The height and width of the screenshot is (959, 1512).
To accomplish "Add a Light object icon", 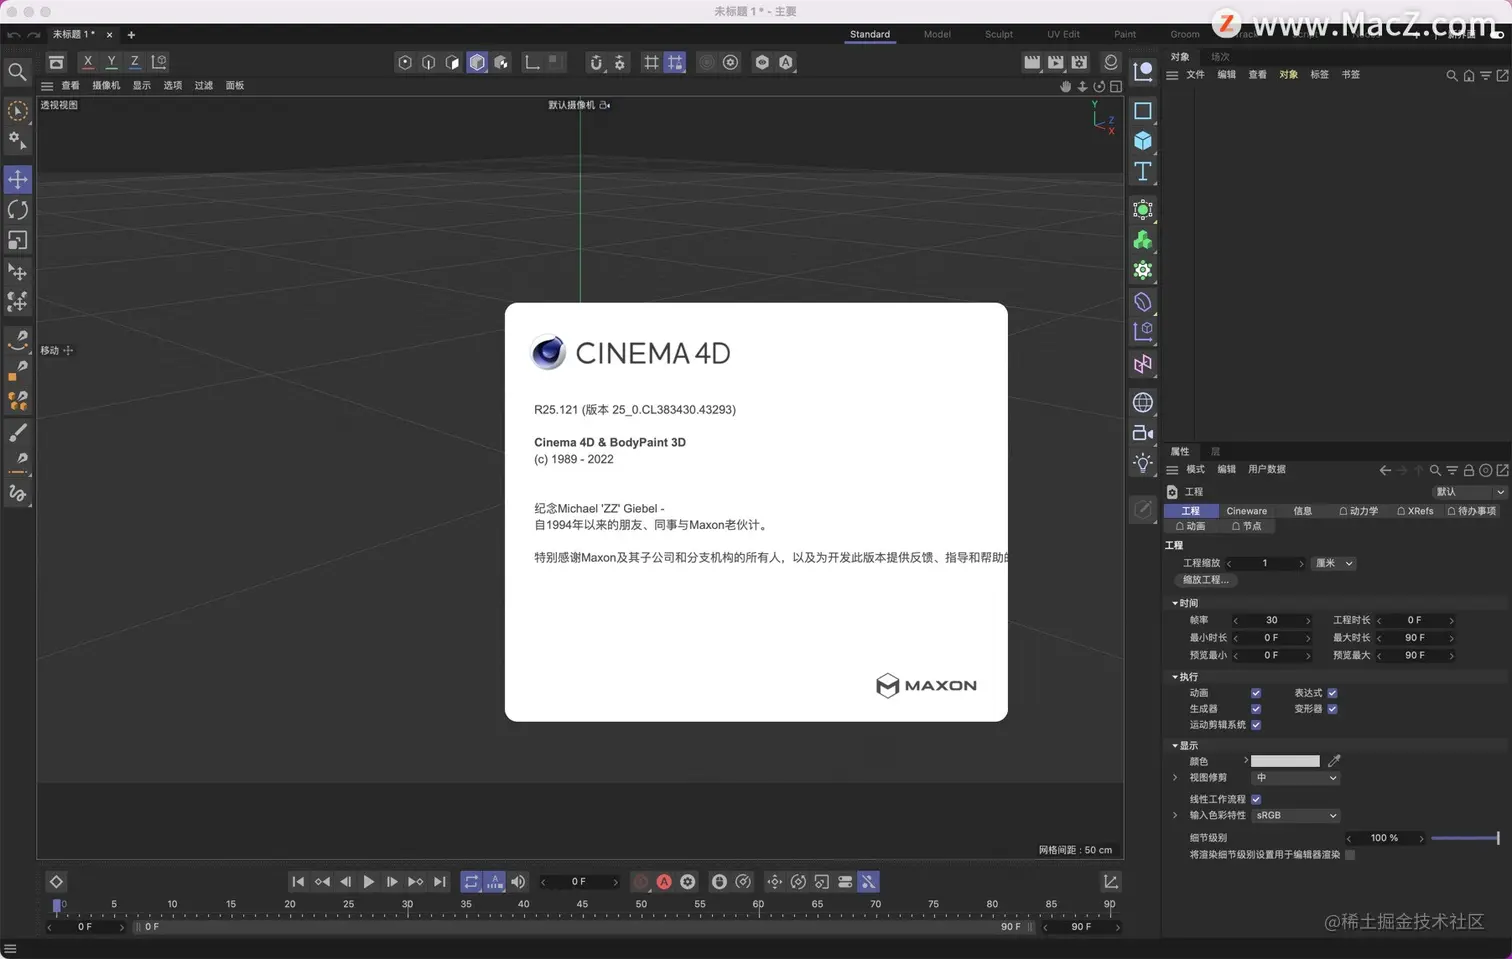I will (1143, 463).
